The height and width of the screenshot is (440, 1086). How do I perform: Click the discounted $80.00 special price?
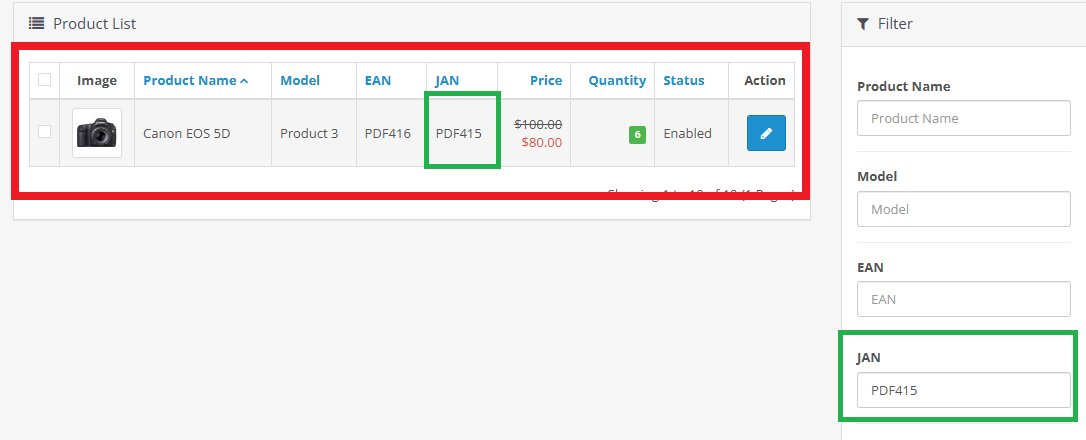point(541,142)
